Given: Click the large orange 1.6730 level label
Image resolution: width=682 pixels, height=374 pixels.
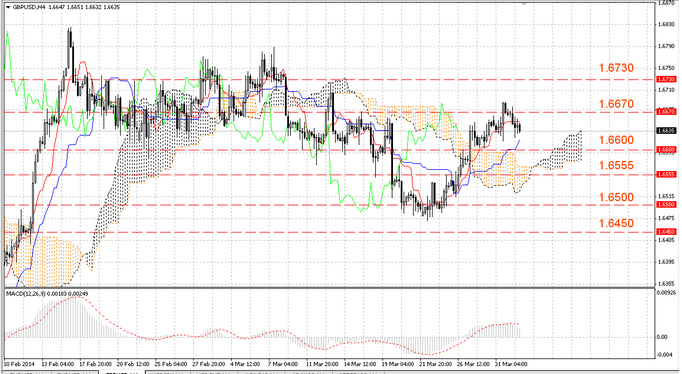Looking at the screenshot, I should pyautogui.click(x=616, y=68).
